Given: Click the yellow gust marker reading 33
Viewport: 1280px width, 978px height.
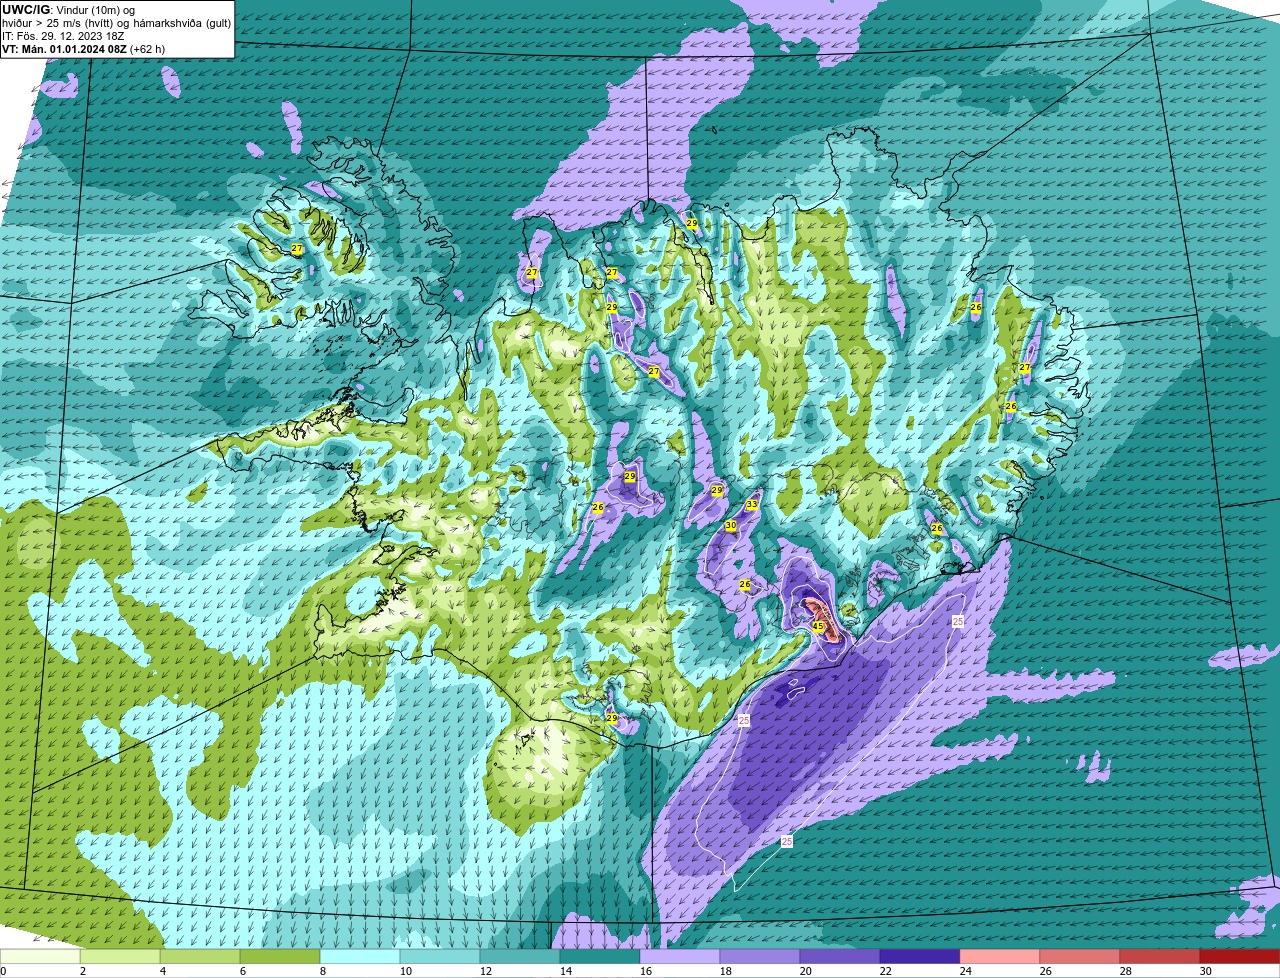Looking at the screenshot, I should (x=751, y=505).
